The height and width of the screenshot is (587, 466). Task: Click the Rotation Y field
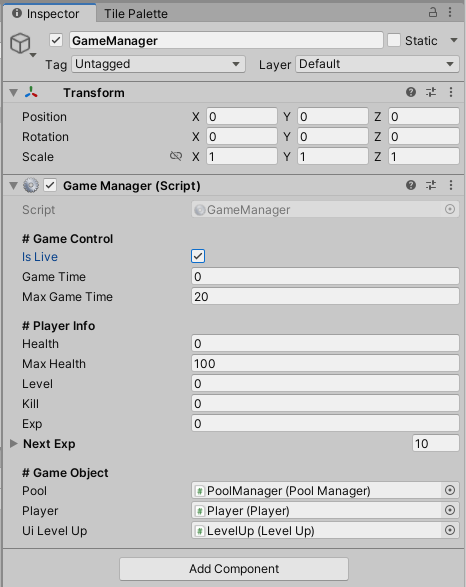tap(333, 137)
